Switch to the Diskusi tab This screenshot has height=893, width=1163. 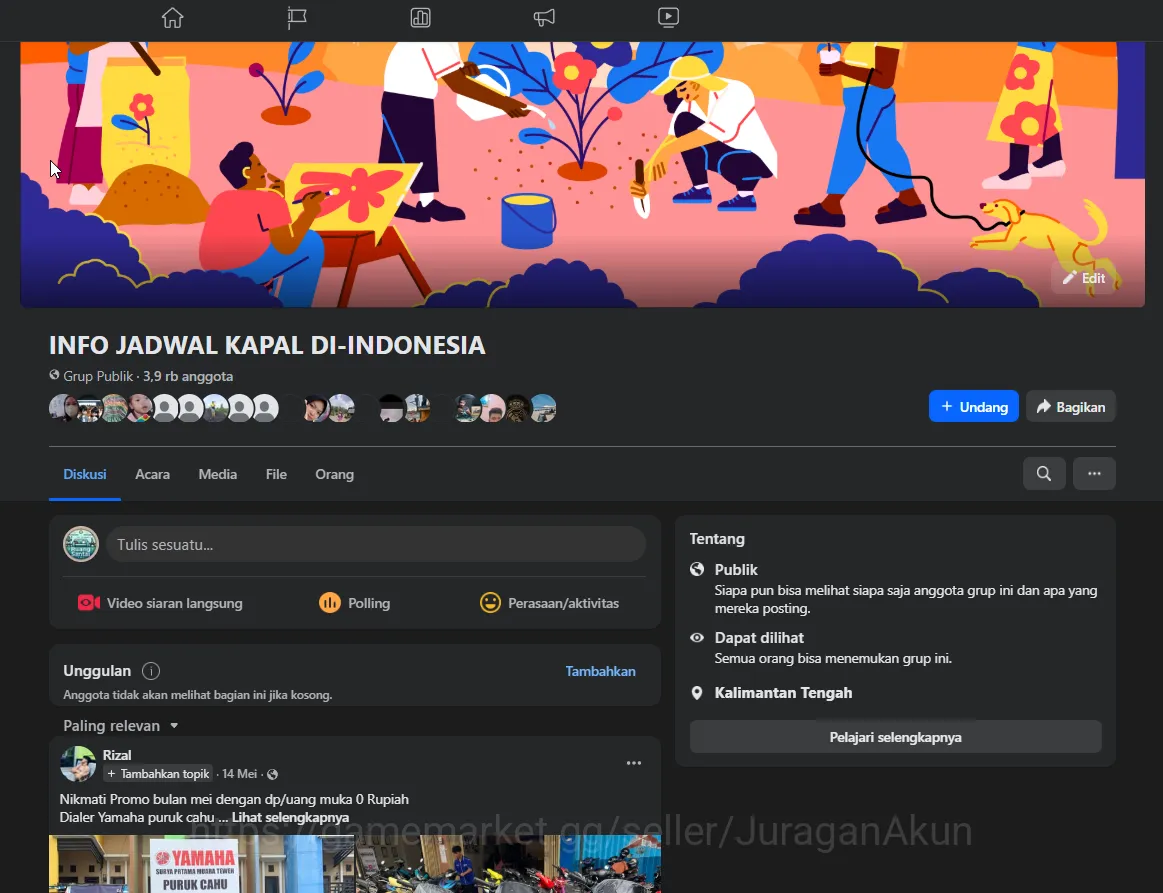point(85,474)
